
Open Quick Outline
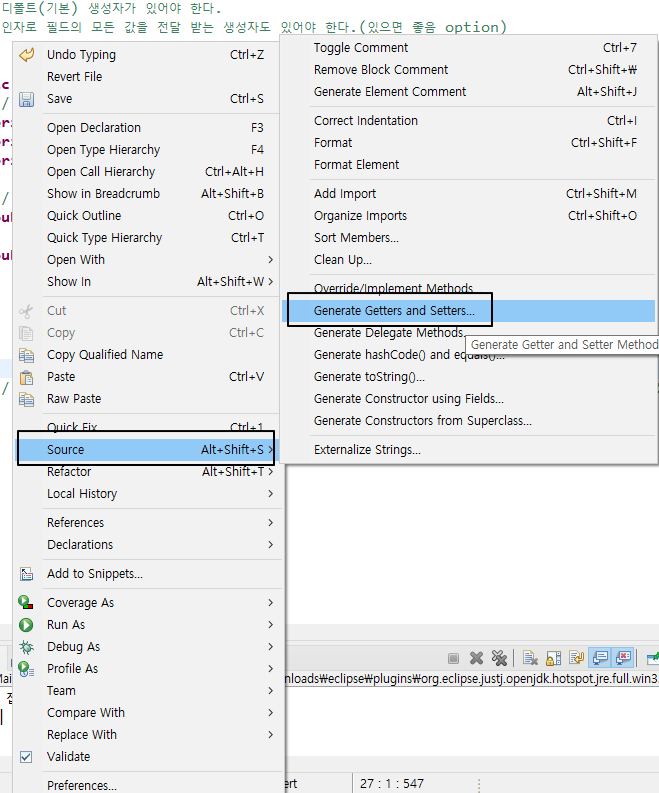coord(146,216)
